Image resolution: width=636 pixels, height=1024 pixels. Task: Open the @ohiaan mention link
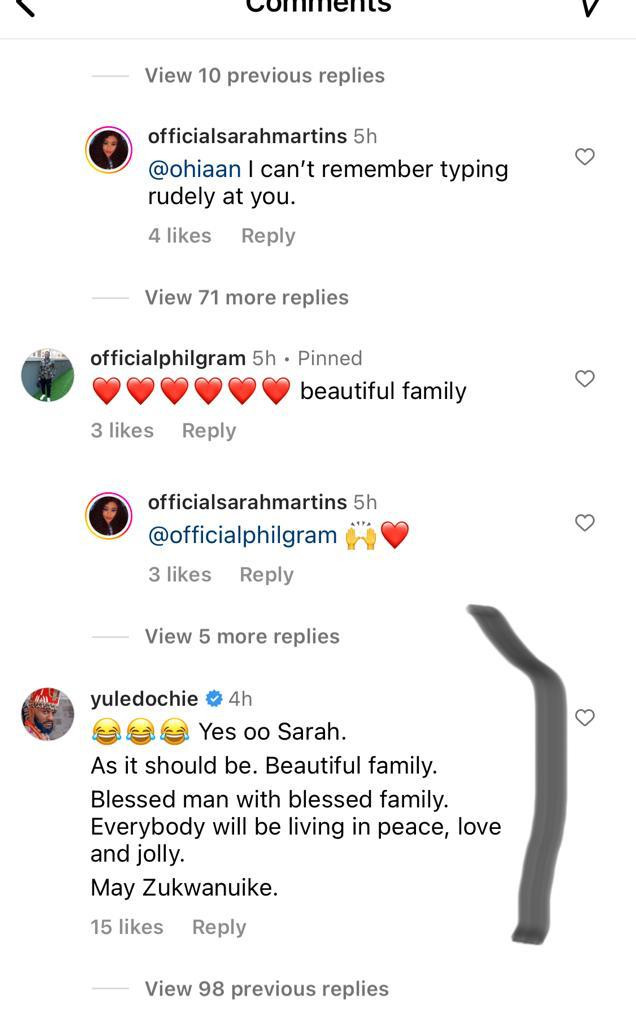(194, 169)
